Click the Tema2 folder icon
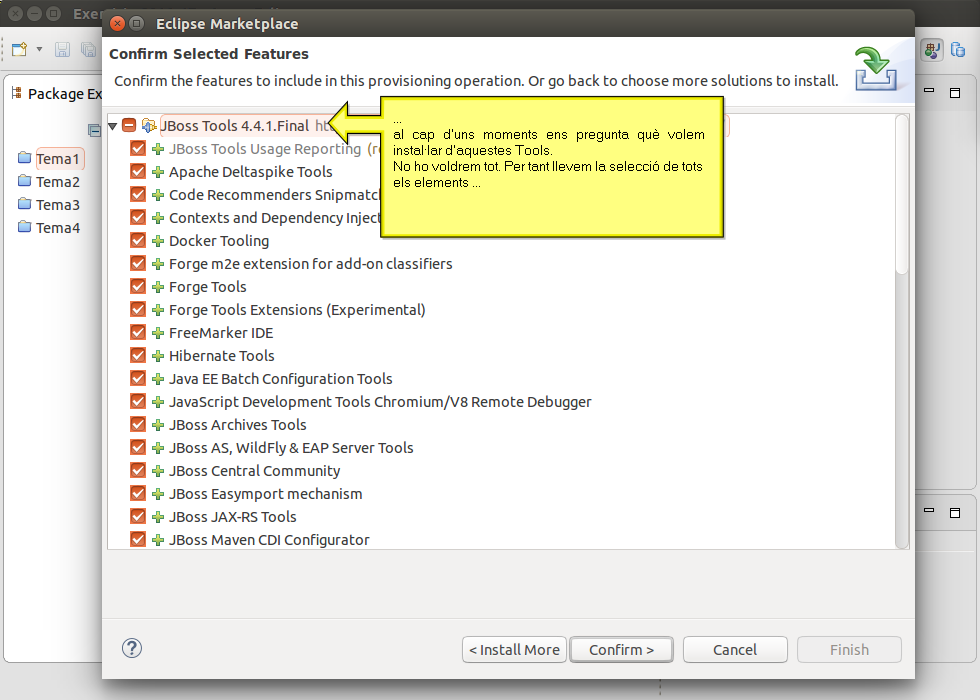Screen dimensions: 980x700 pos(24,180)
